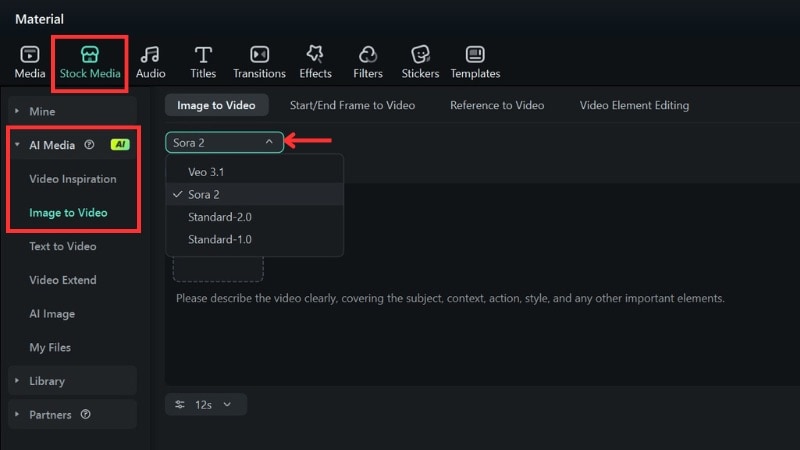
Task: Open the Titles T icon
Action: [x=203, y=54]
